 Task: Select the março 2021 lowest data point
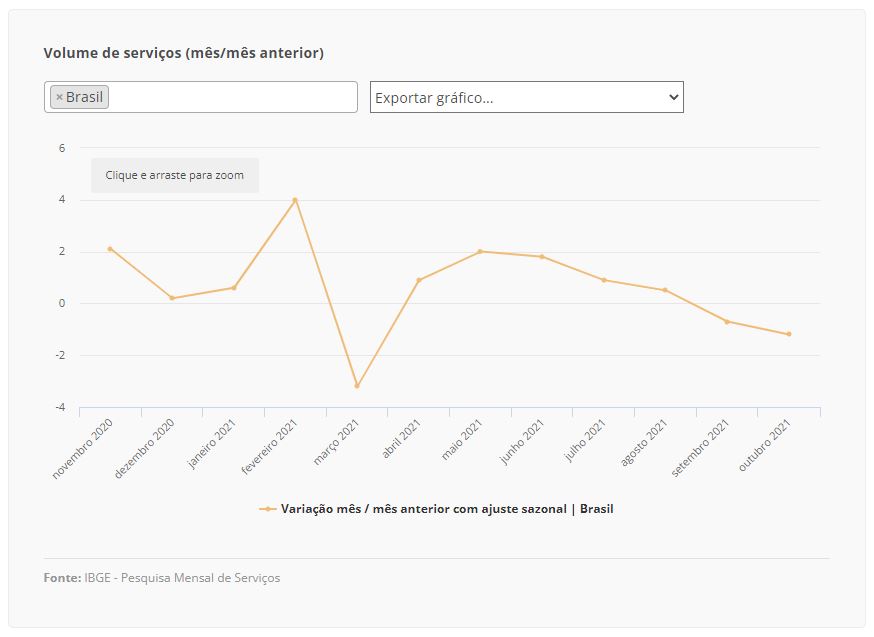[357, 386]
